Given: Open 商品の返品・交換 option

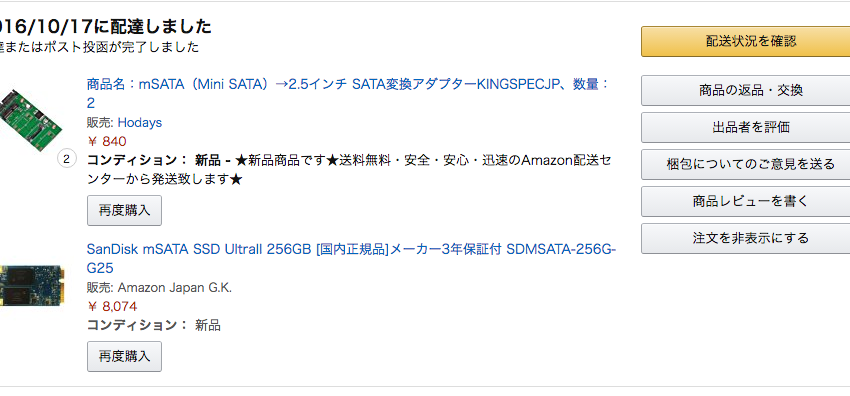Looking at the screenshot, I should coord(745,90).
